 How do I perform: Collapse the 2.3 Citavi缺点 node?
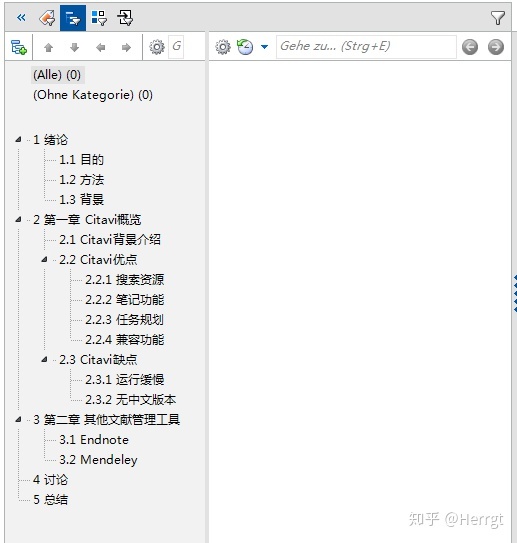coord(44,359)
